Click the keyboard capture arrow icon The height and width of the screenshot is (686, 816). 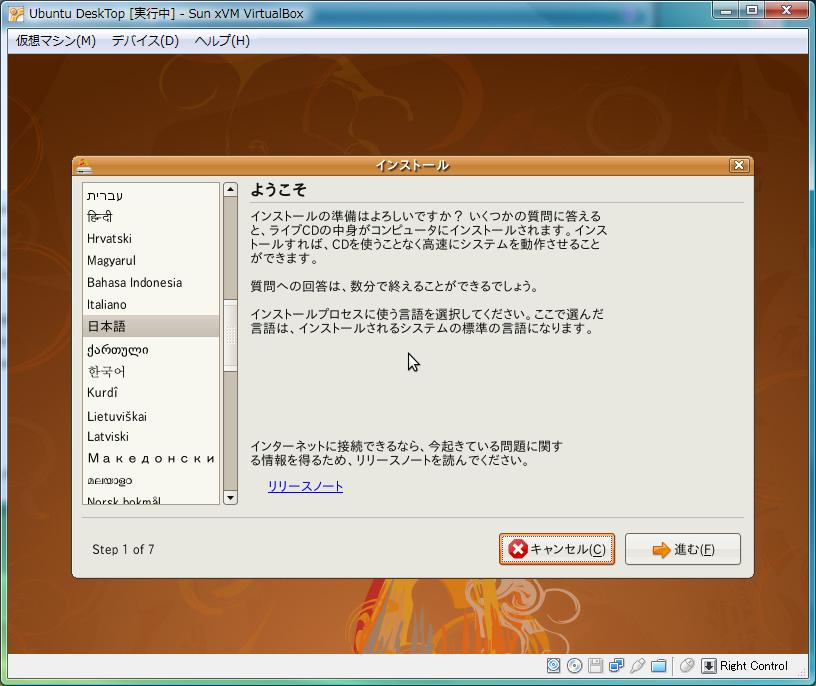pyautogui.click(x=708, y=665)
